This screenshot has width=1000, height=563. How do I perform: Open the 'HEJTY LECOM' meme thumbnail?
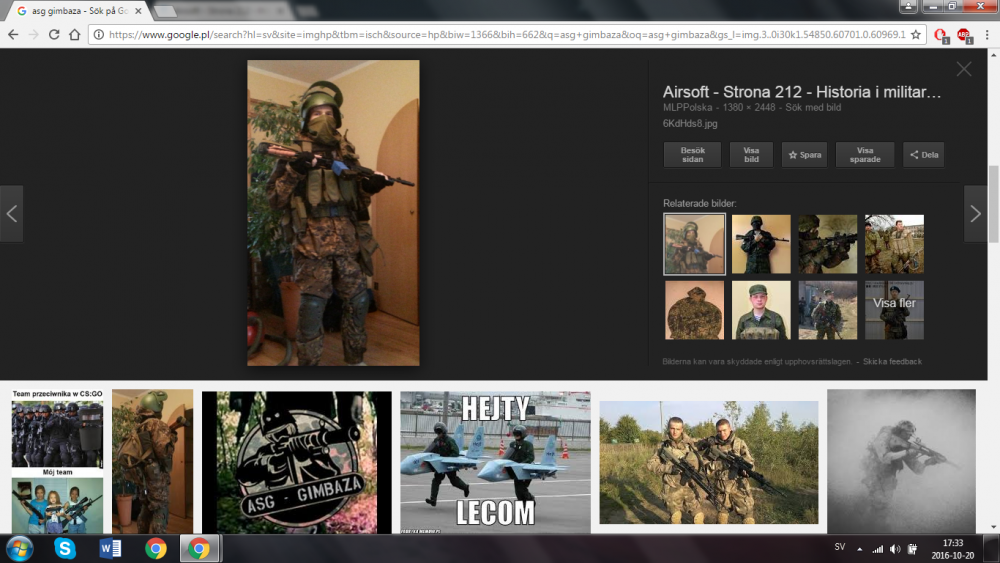point(495,461)
